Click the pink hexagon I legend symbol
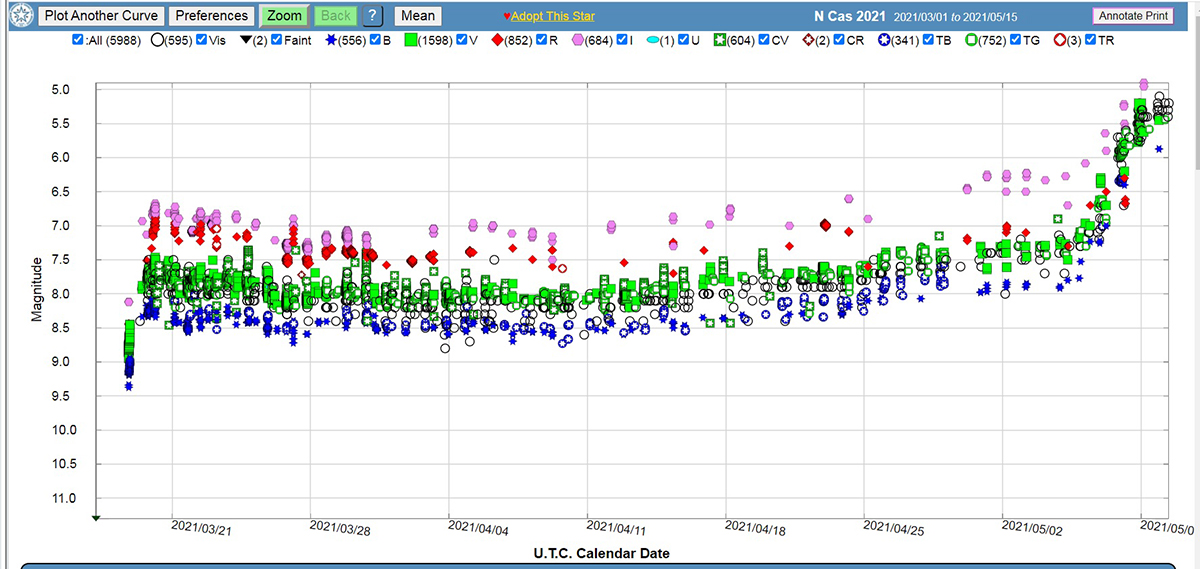This screenshot has height=569, width=1200. pyautogui.click(x=579, y=41)
